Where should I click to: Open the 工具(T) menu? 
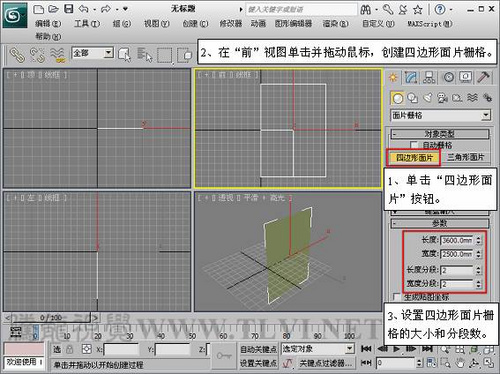coord(87,24)
